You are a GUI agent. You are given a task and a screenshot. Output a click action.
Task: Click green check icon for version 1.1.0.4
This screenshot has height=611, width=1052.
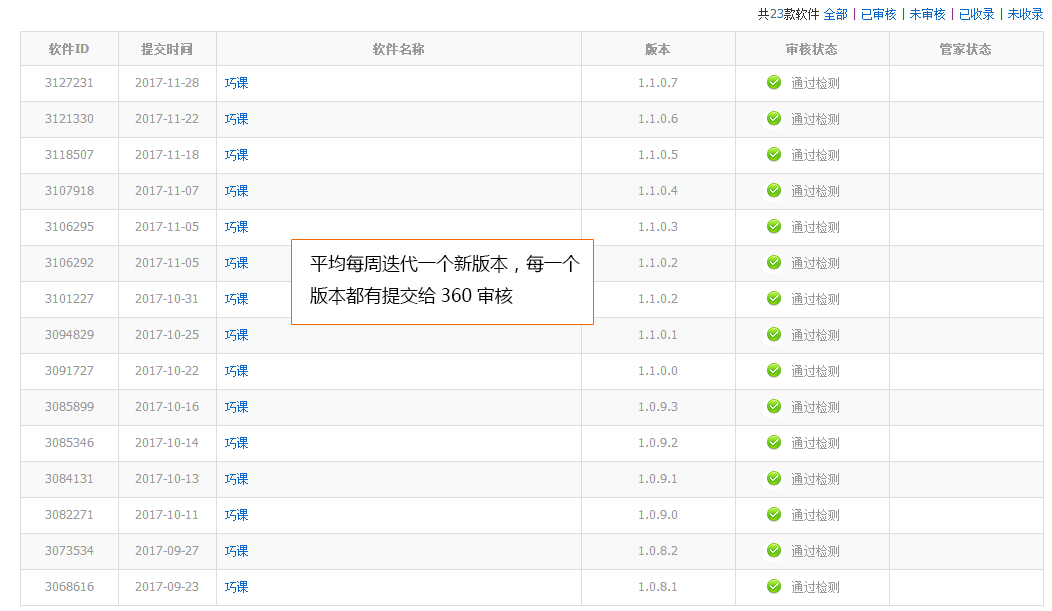pyautogui.click(x=774, y=190)
